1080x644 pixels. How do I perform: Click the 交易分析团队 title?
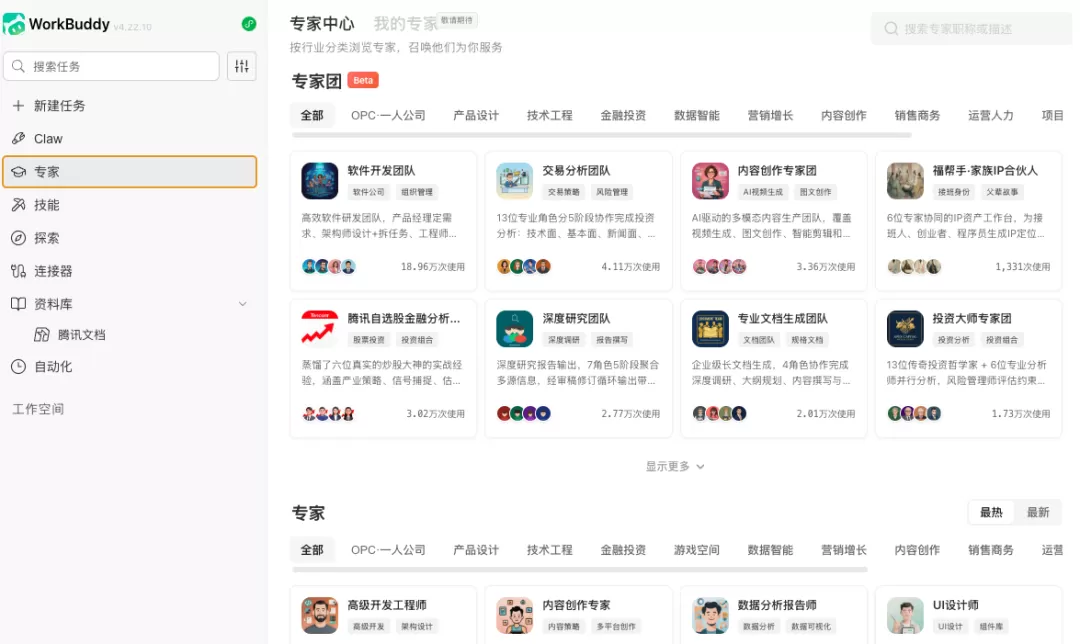(576, 170)
